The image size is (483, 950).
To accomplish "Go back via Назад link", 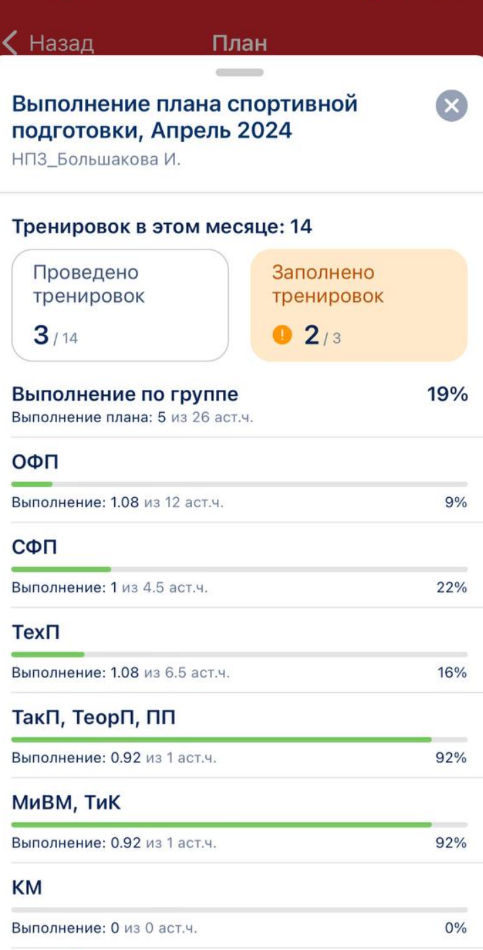I will [61, 43].
